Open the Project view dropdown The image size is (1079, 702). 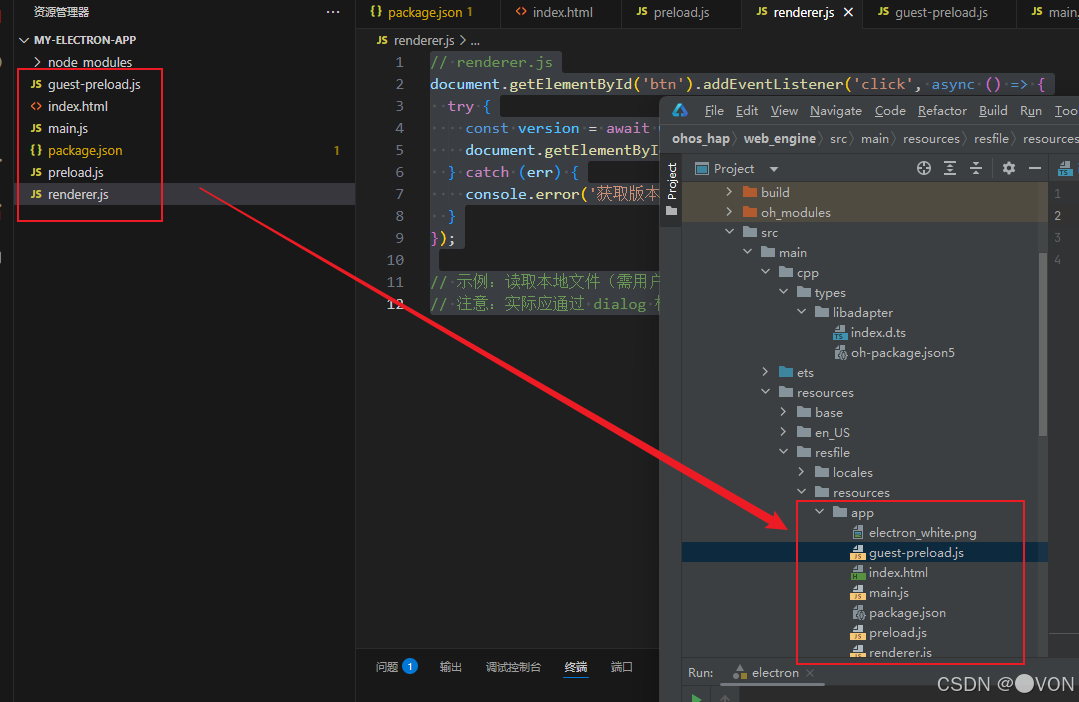coord(773,169)
